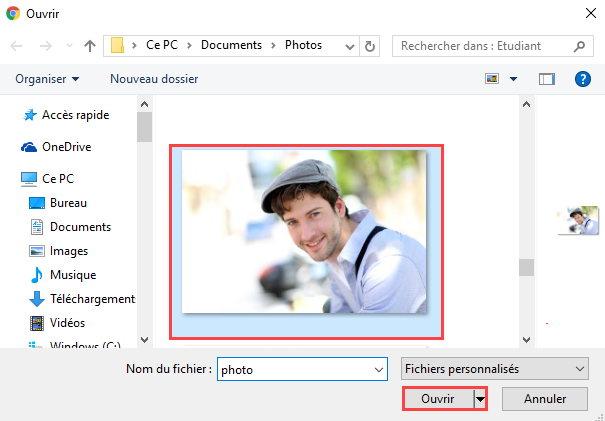Click the file list scrollbar thumb

[x=526, y=267]
